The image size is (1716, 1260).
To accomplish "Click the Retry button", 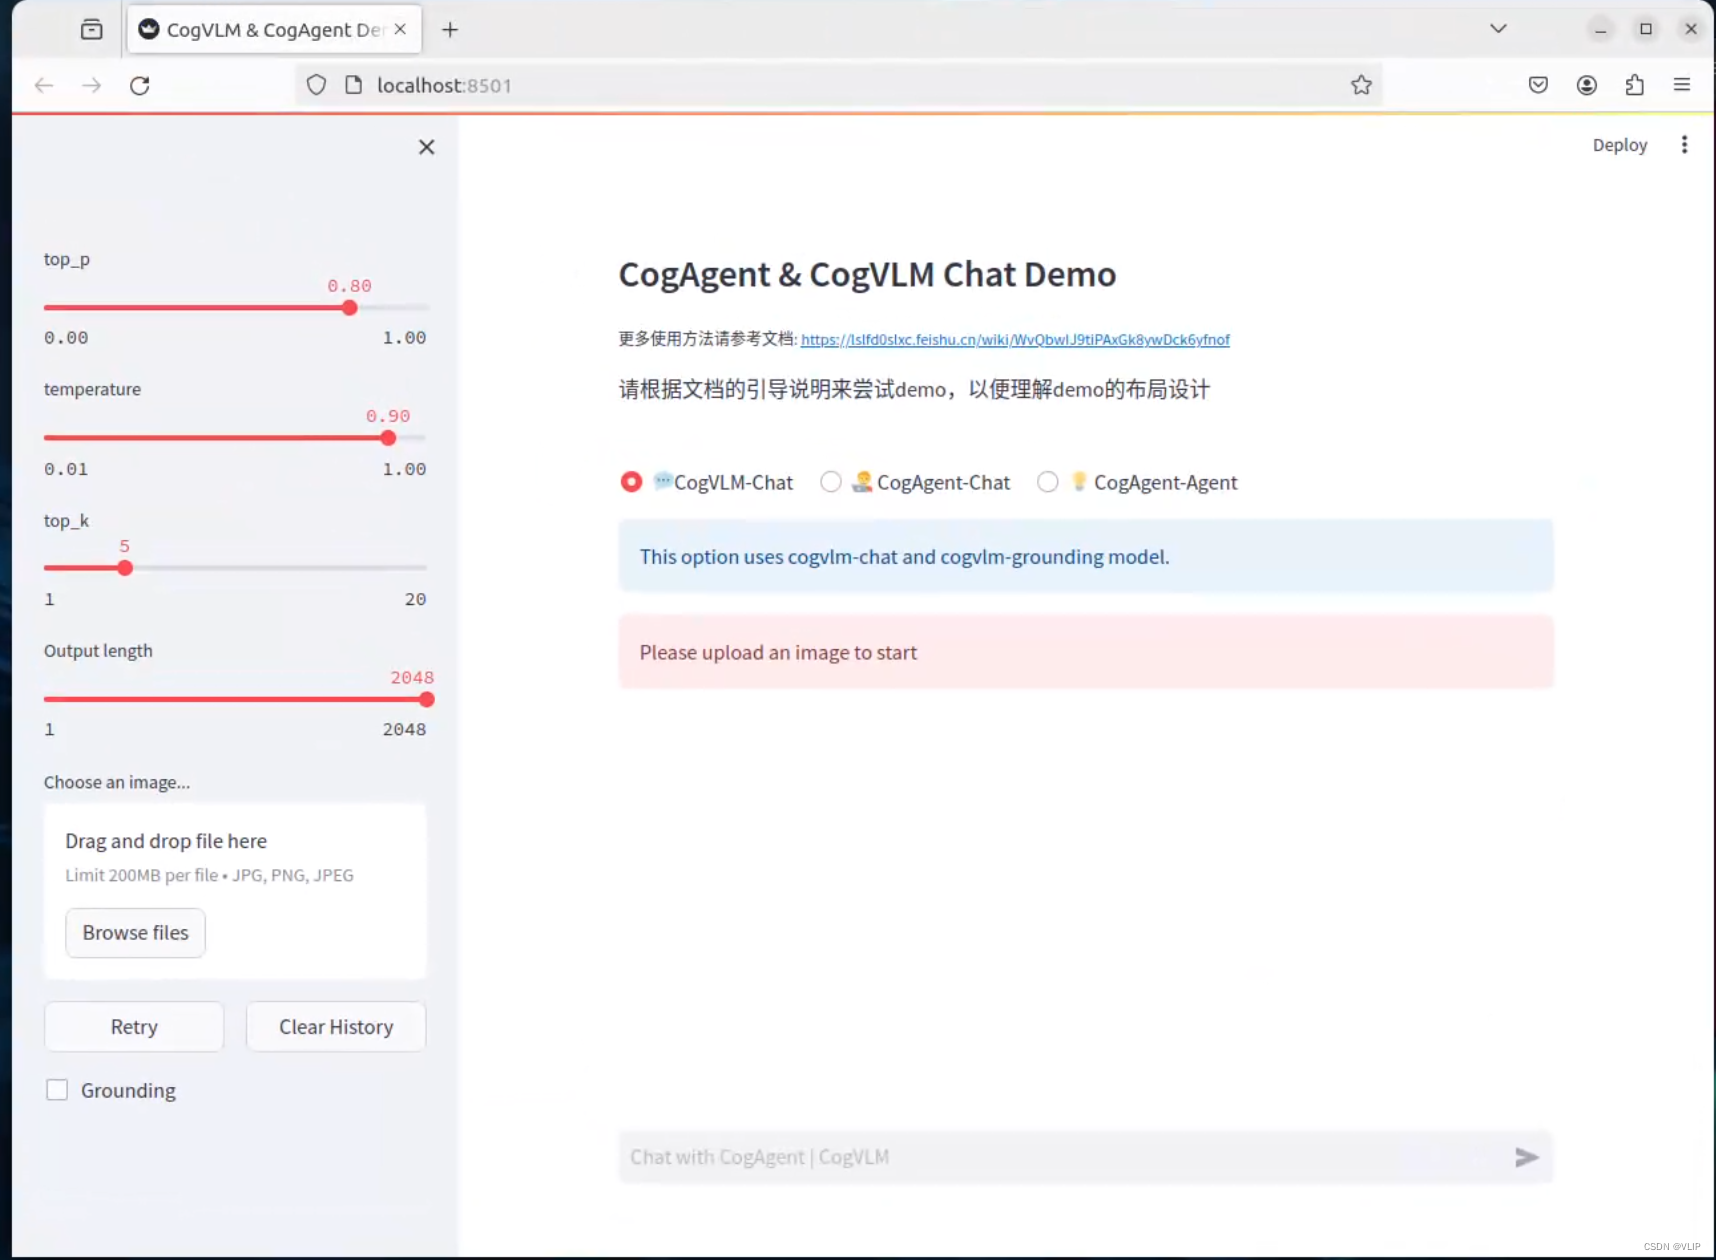I will point(134,1027).
